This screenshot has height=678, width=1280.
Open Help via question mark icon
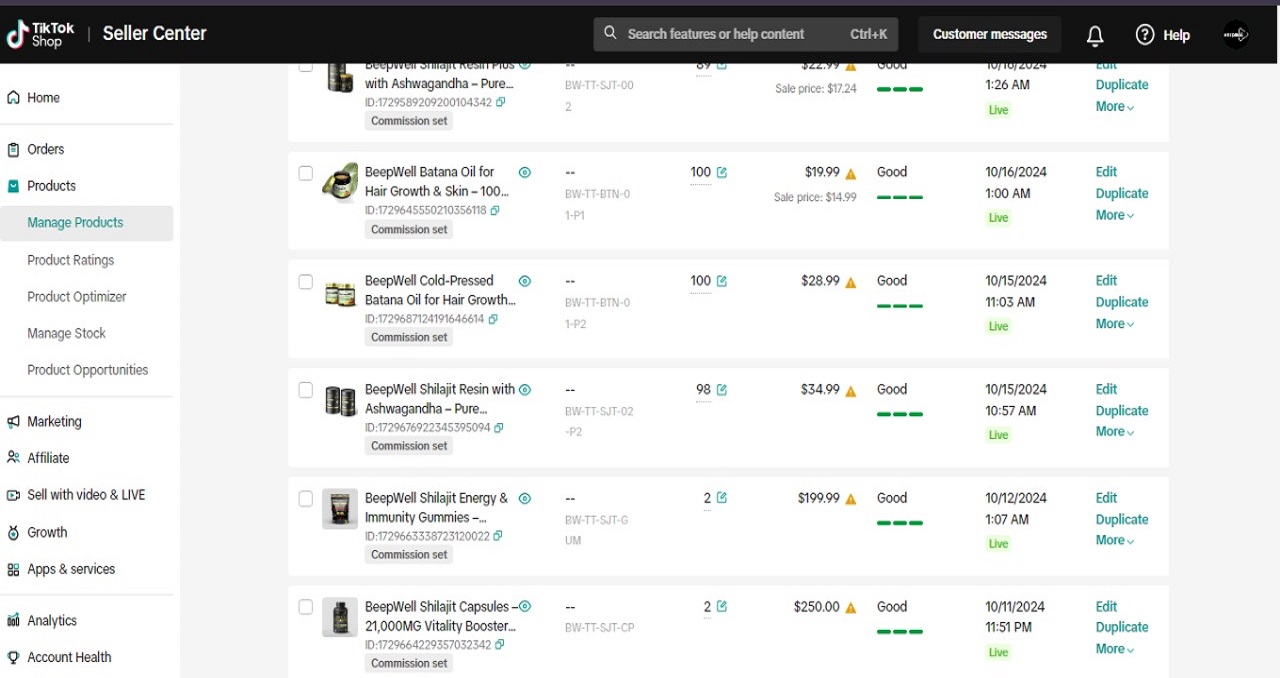pos(1145,35)
